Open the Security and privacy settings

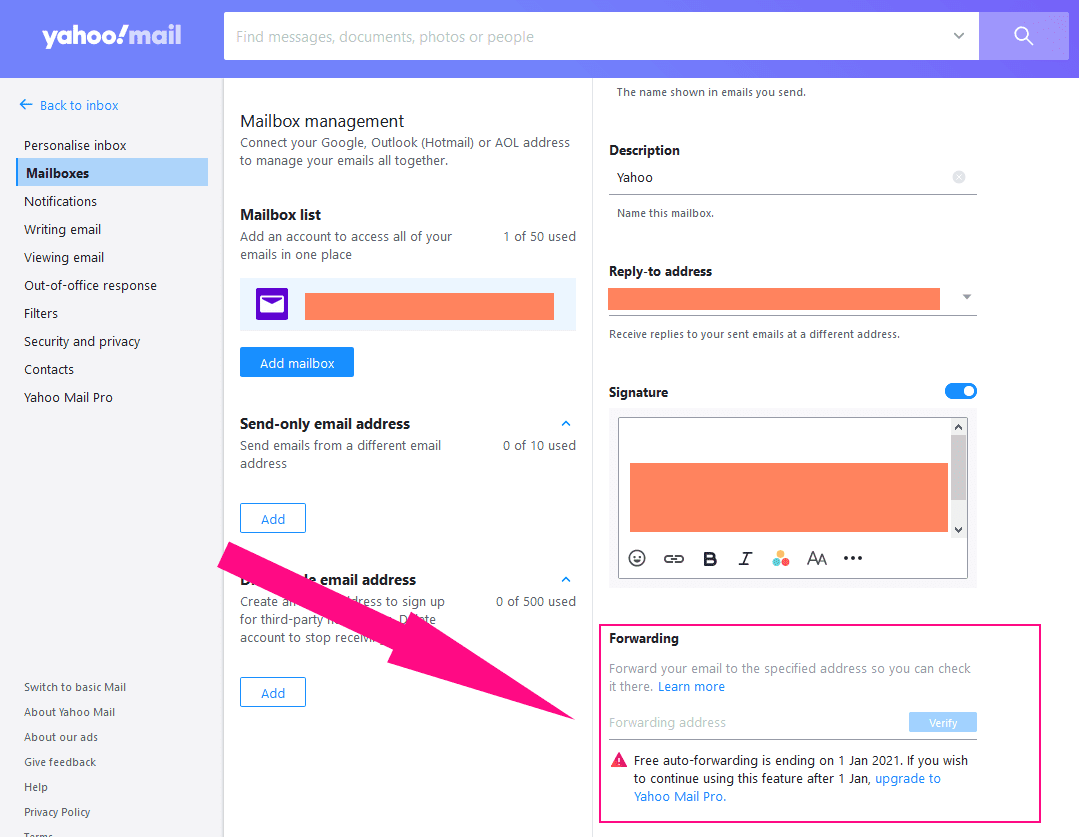tap(81, 341)
